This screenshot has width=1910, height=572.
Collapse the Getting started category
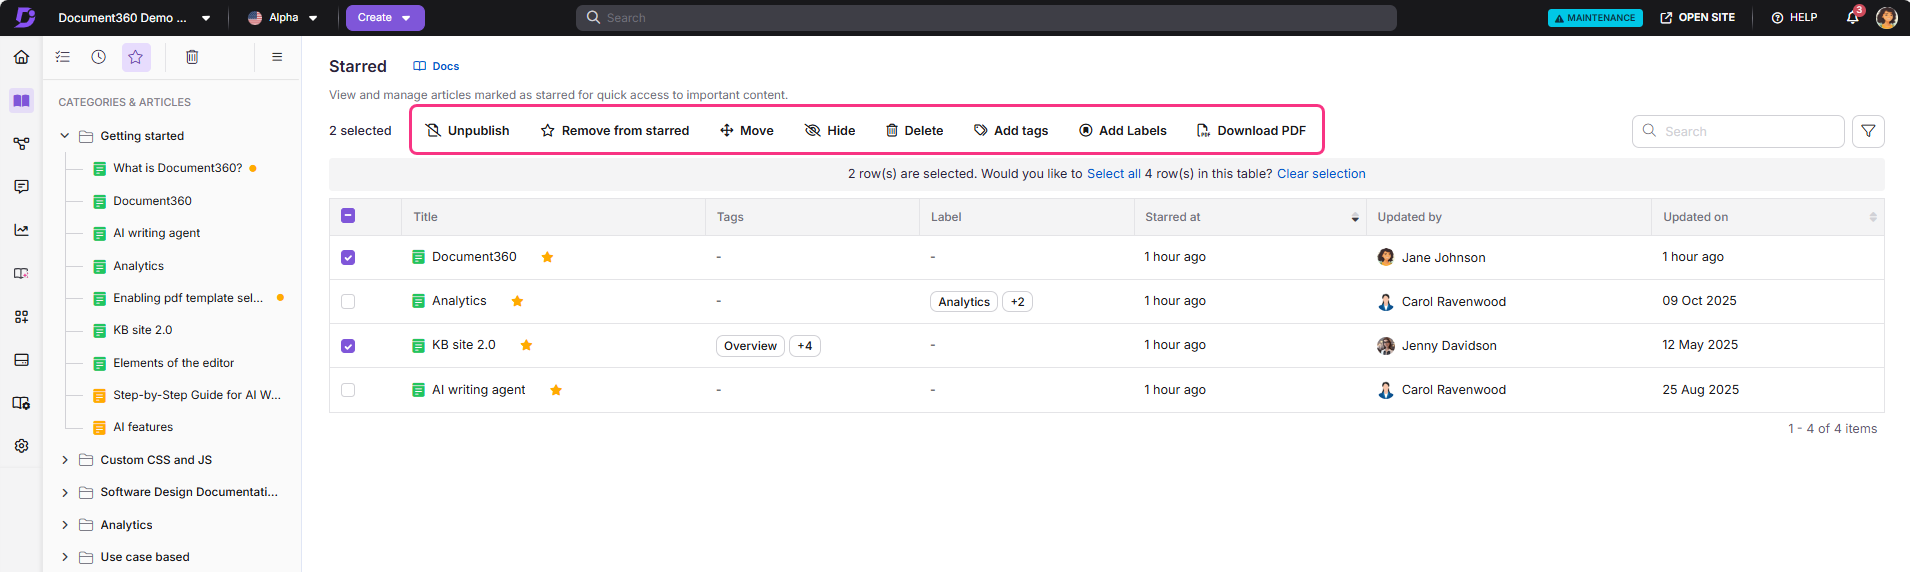pos(65,136)
